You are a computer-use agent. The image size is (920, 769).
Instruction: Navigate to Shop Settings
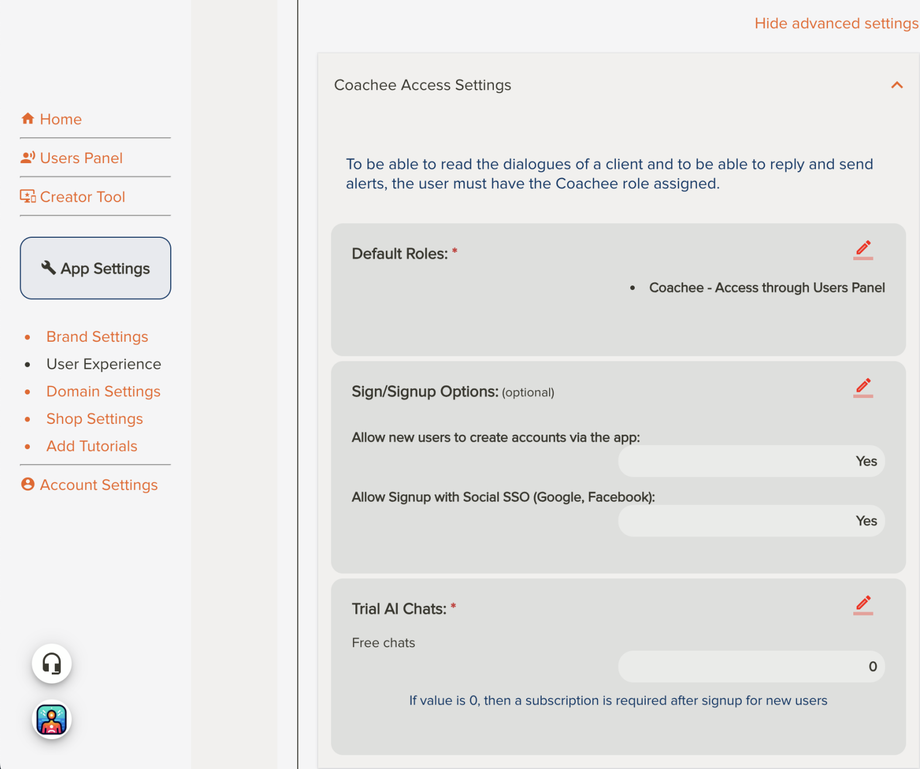(94, 419)
